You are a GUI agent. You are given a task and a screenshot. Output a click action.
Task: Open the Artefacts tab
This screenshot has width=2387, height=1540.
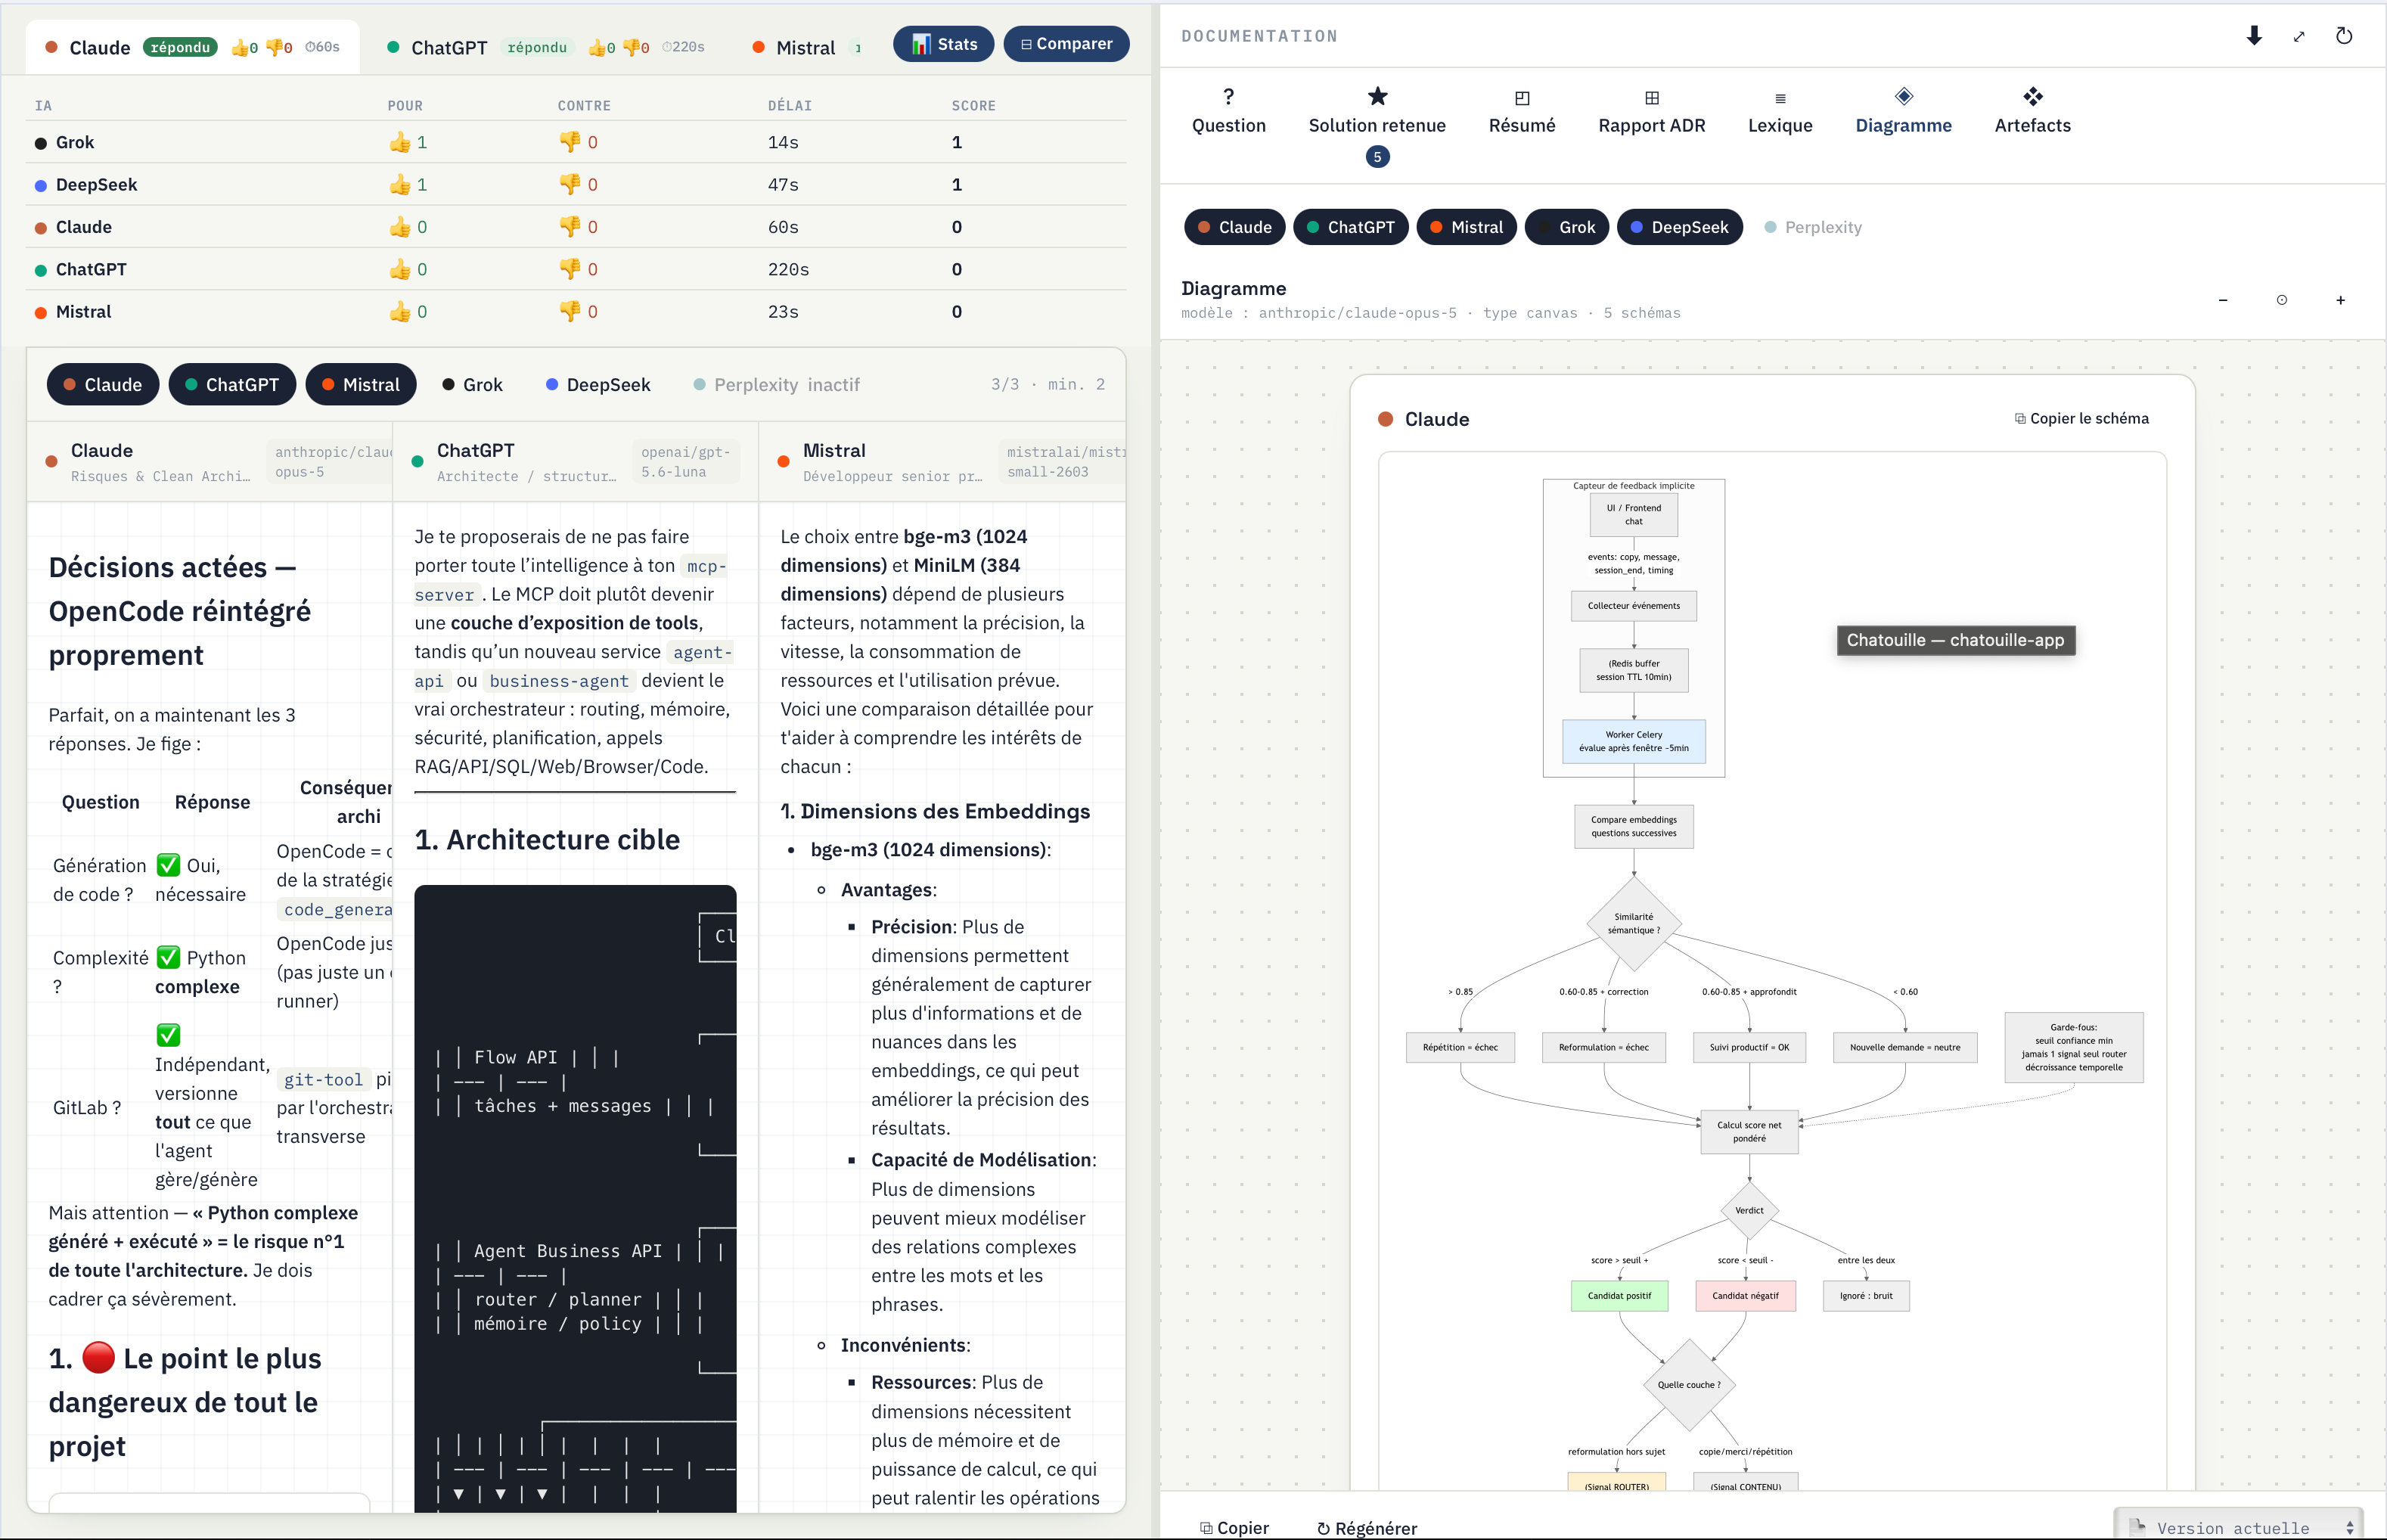(x=2032, y=112)
